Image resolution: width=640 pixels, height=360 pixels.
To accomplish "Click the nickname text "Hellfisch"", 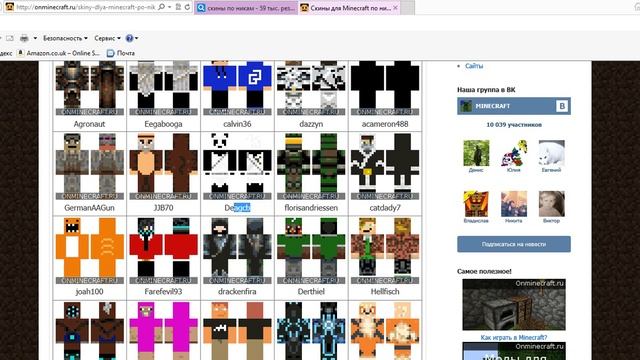I will [x=385, y=291].
